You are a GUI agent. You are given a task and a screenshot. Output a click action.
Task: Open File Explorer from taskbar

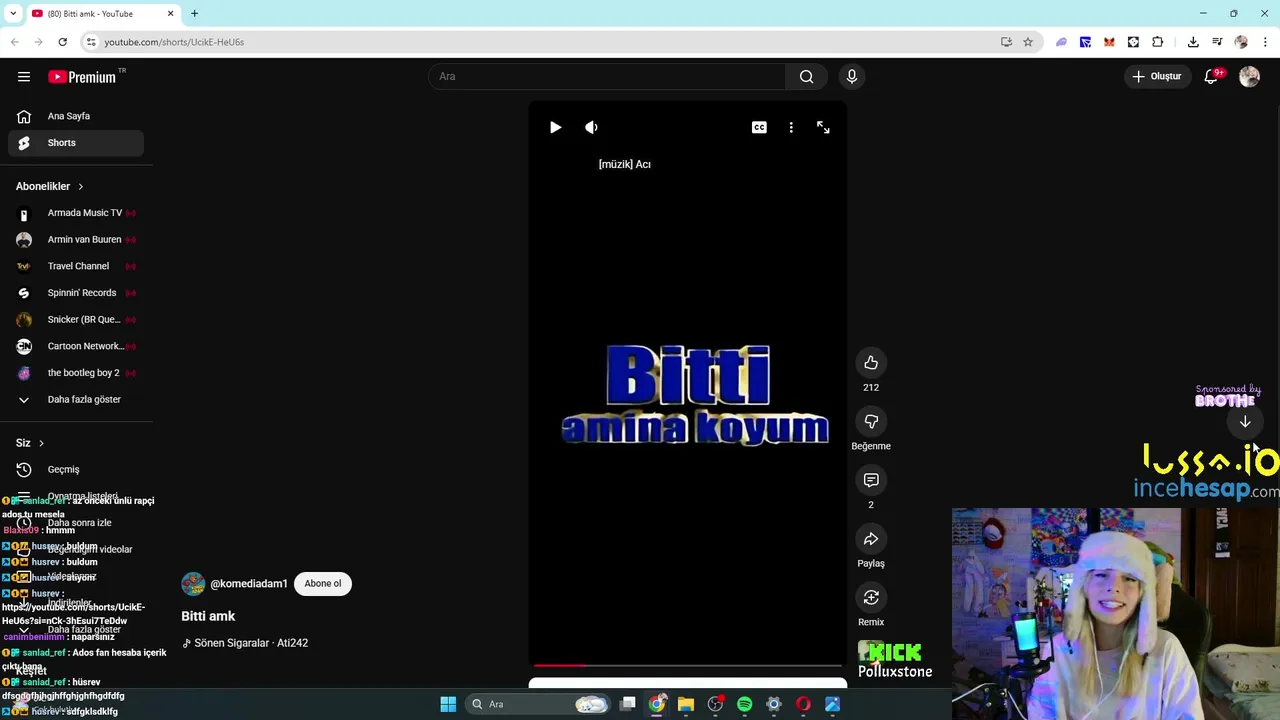[x=686, y=704]
